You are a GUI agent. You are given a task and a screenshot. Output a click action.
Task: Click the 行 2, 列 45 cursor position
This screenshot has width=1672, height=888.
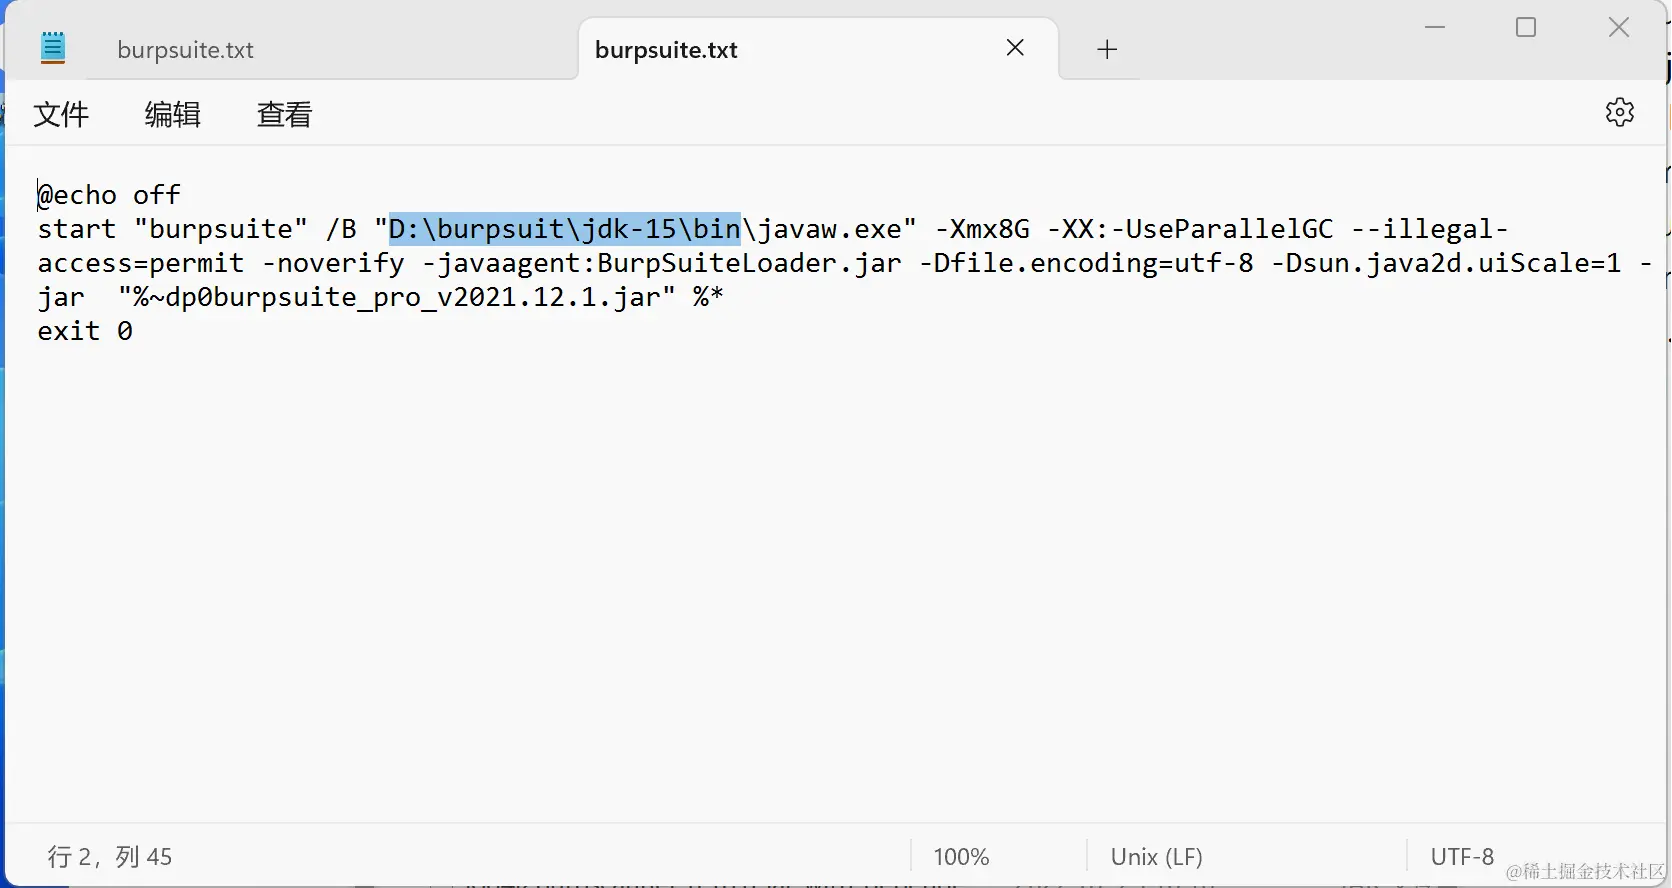click(109, 857)
